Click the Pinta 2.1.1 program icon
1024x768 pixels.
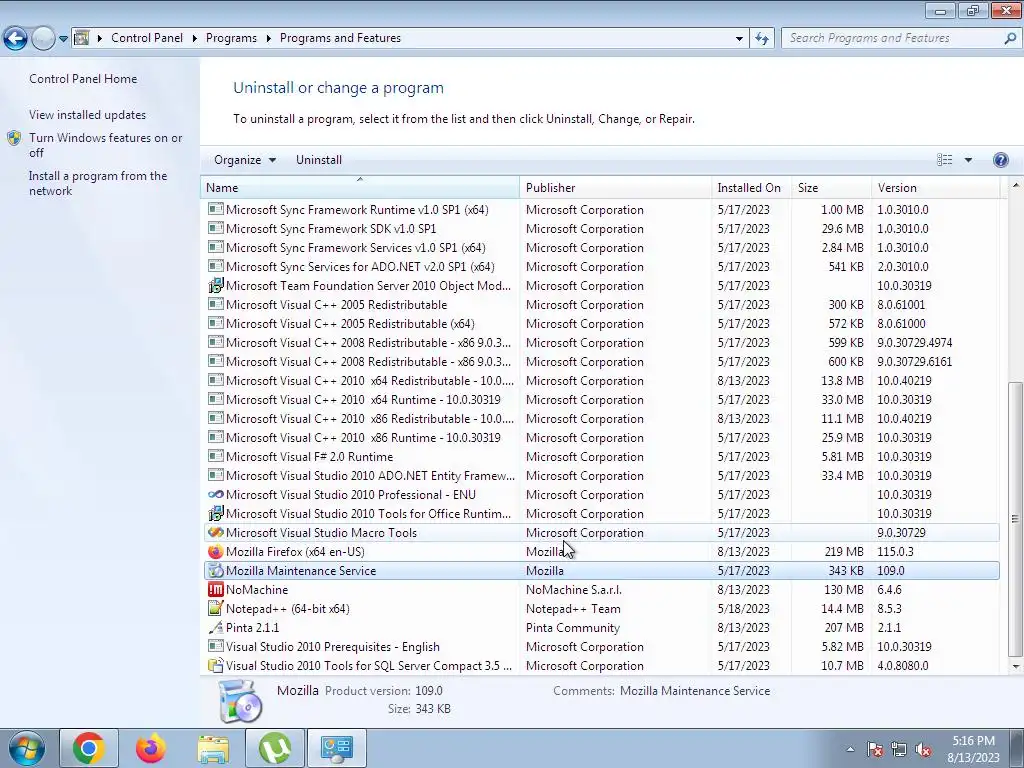(x=216, y=628)
